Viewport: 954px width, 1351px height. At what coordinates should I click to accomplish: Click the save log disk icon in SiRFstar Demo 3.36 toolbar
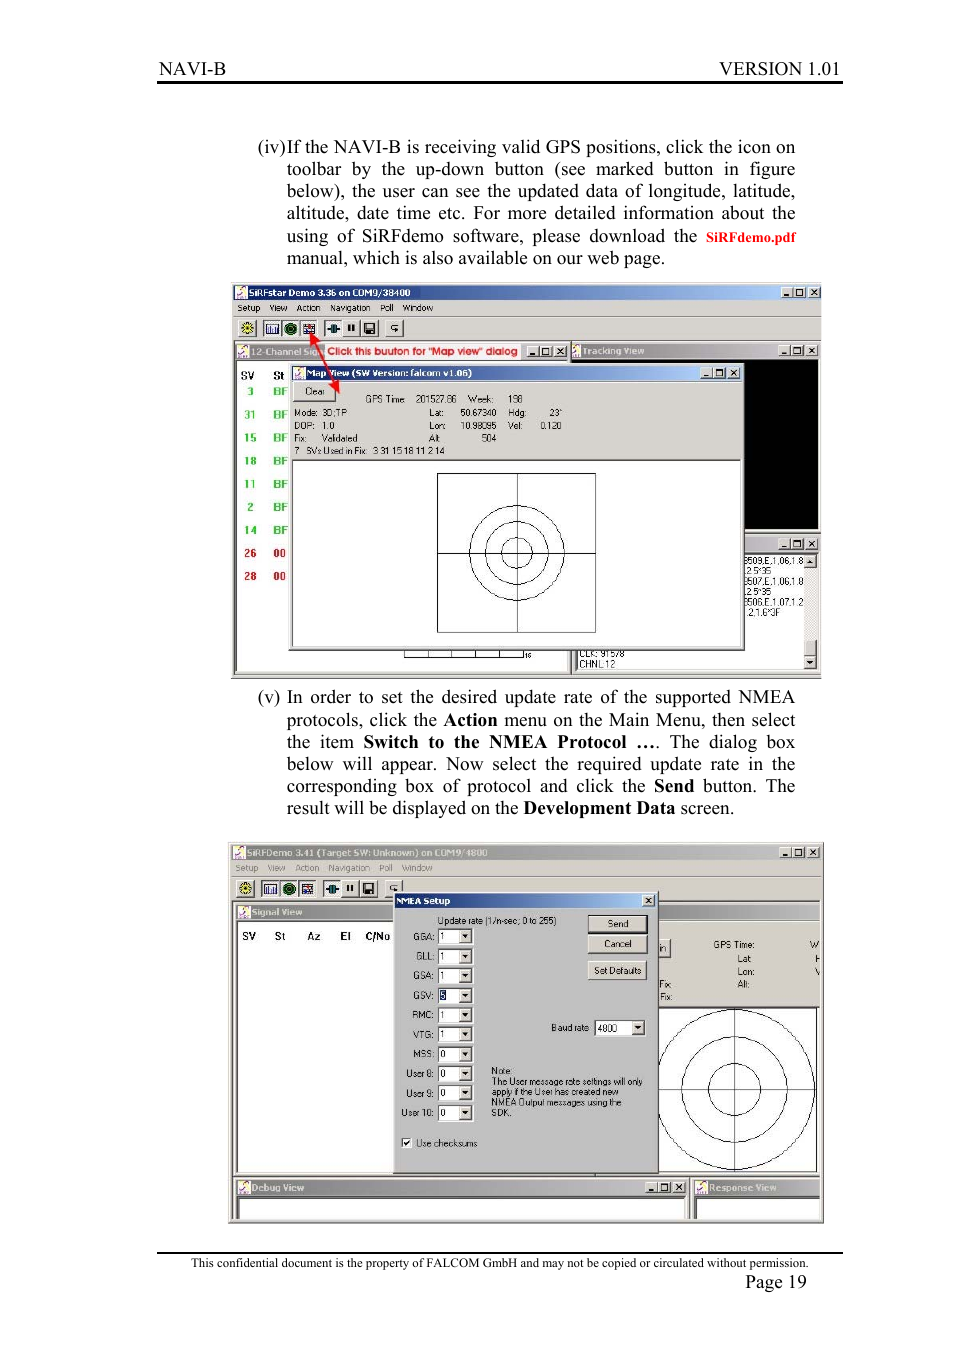pyautogui.click(x=369, y=328)
